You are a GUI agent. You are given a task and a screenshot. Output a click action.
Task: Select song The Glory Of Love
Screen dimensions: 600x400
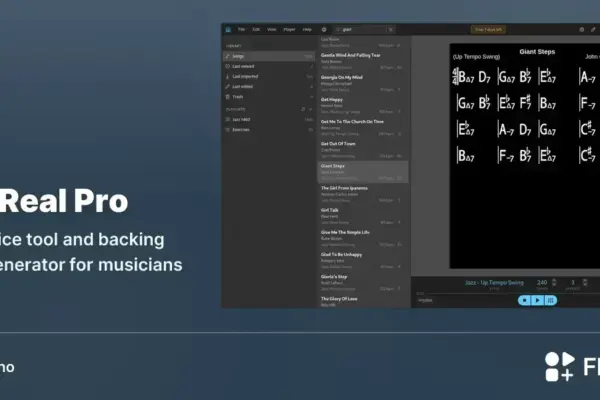tap(363, 302)
